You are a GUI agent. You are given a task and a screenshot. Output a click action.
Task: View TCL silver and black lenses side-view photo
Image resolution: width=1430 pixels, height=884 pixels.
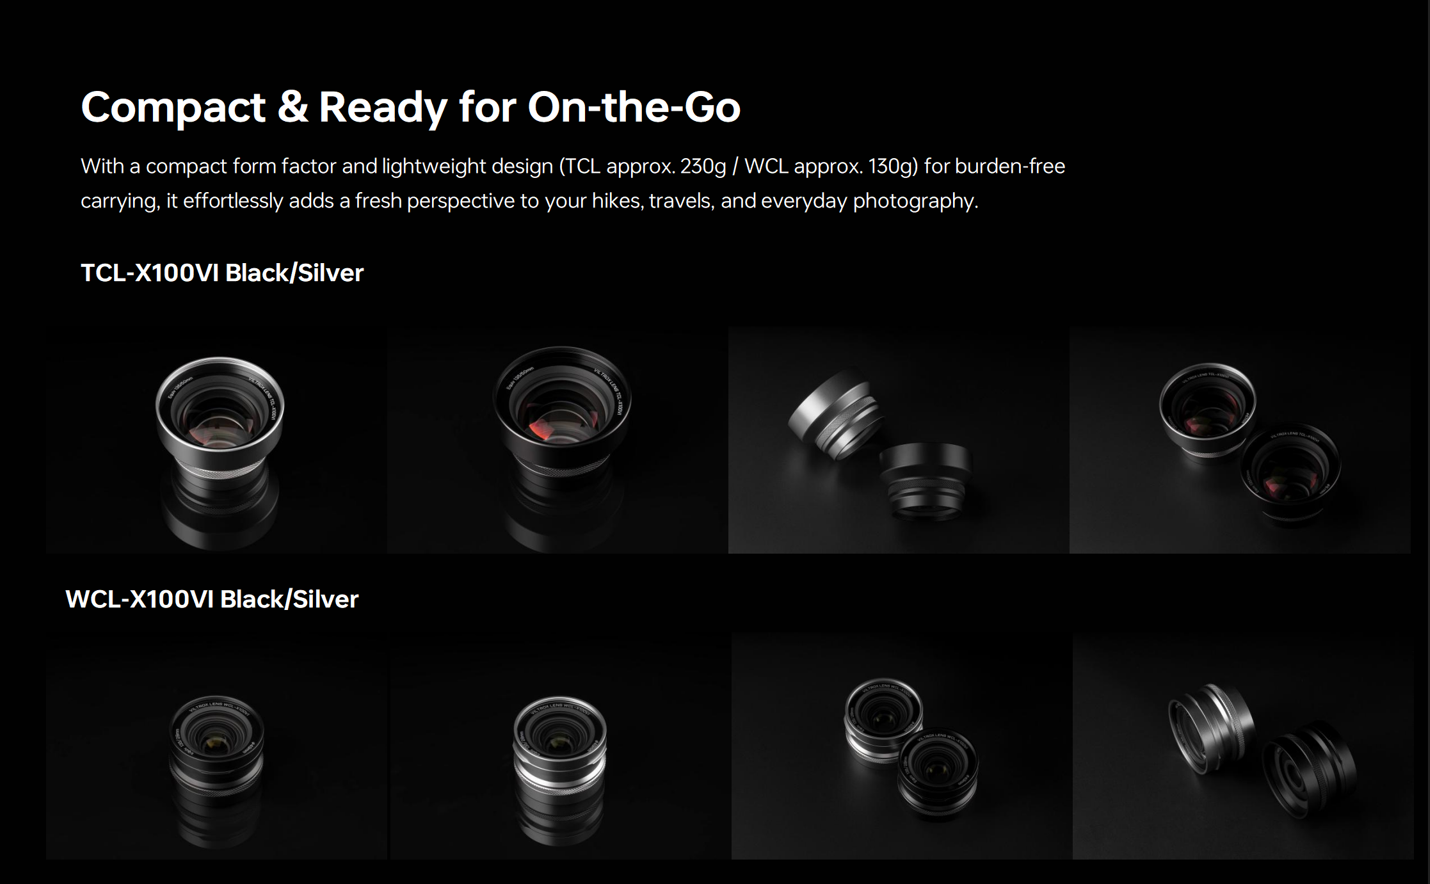point(898,440)
